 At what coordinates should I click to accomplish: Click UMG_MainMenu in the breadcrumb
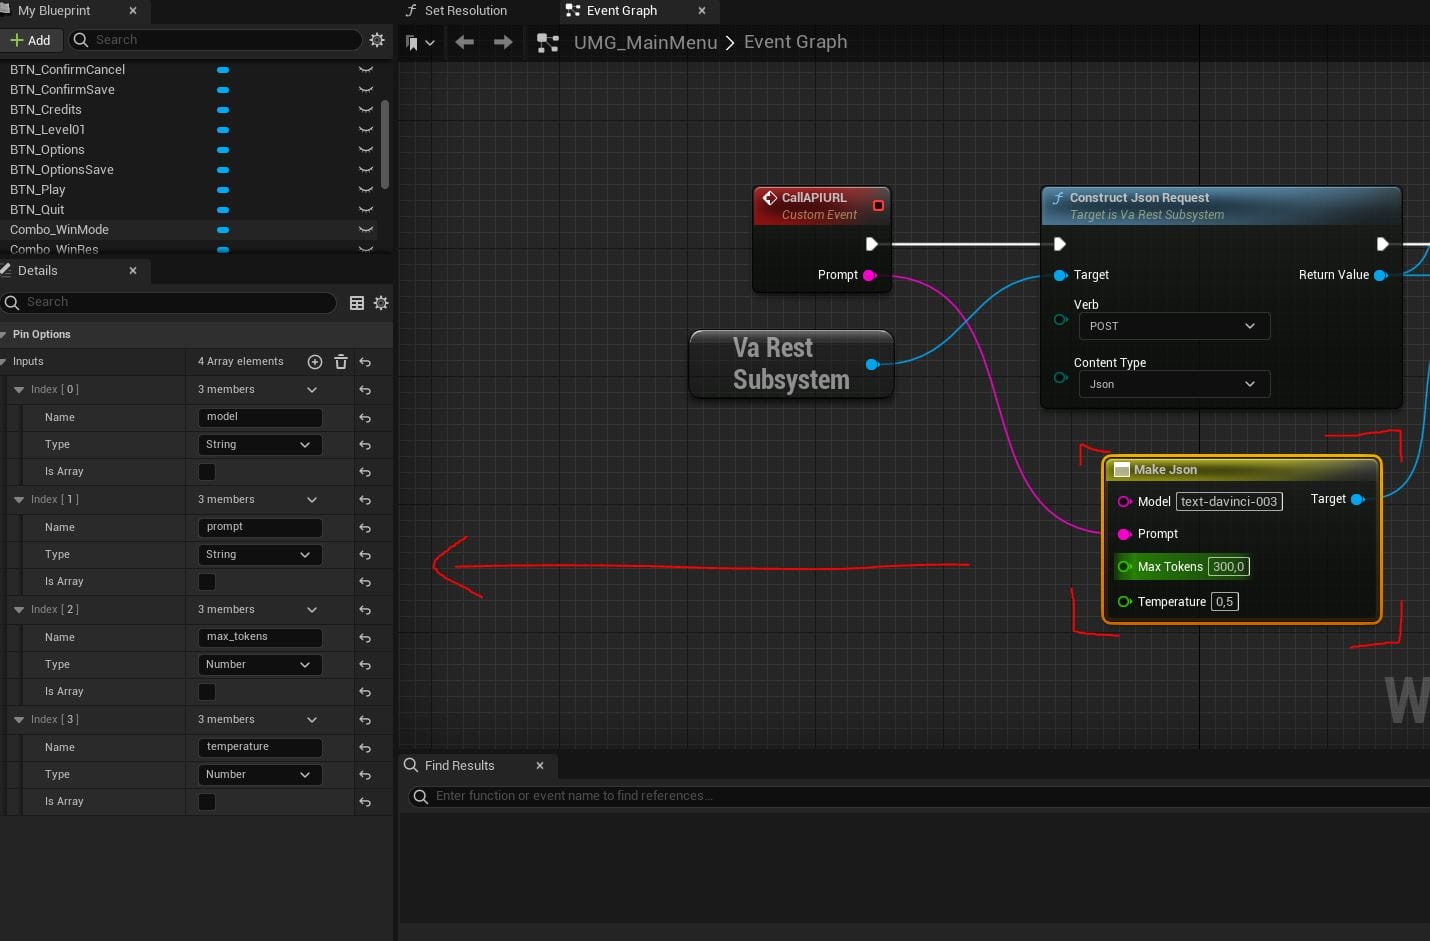point(645,42)
